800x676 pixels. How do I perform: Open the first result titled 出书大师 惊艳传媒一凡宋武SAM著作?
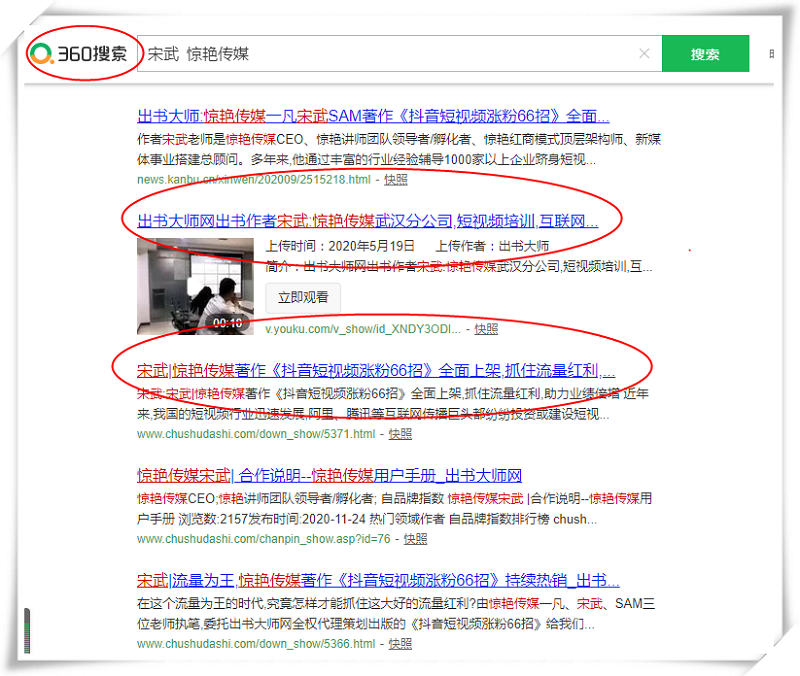[x=373, y=115]
